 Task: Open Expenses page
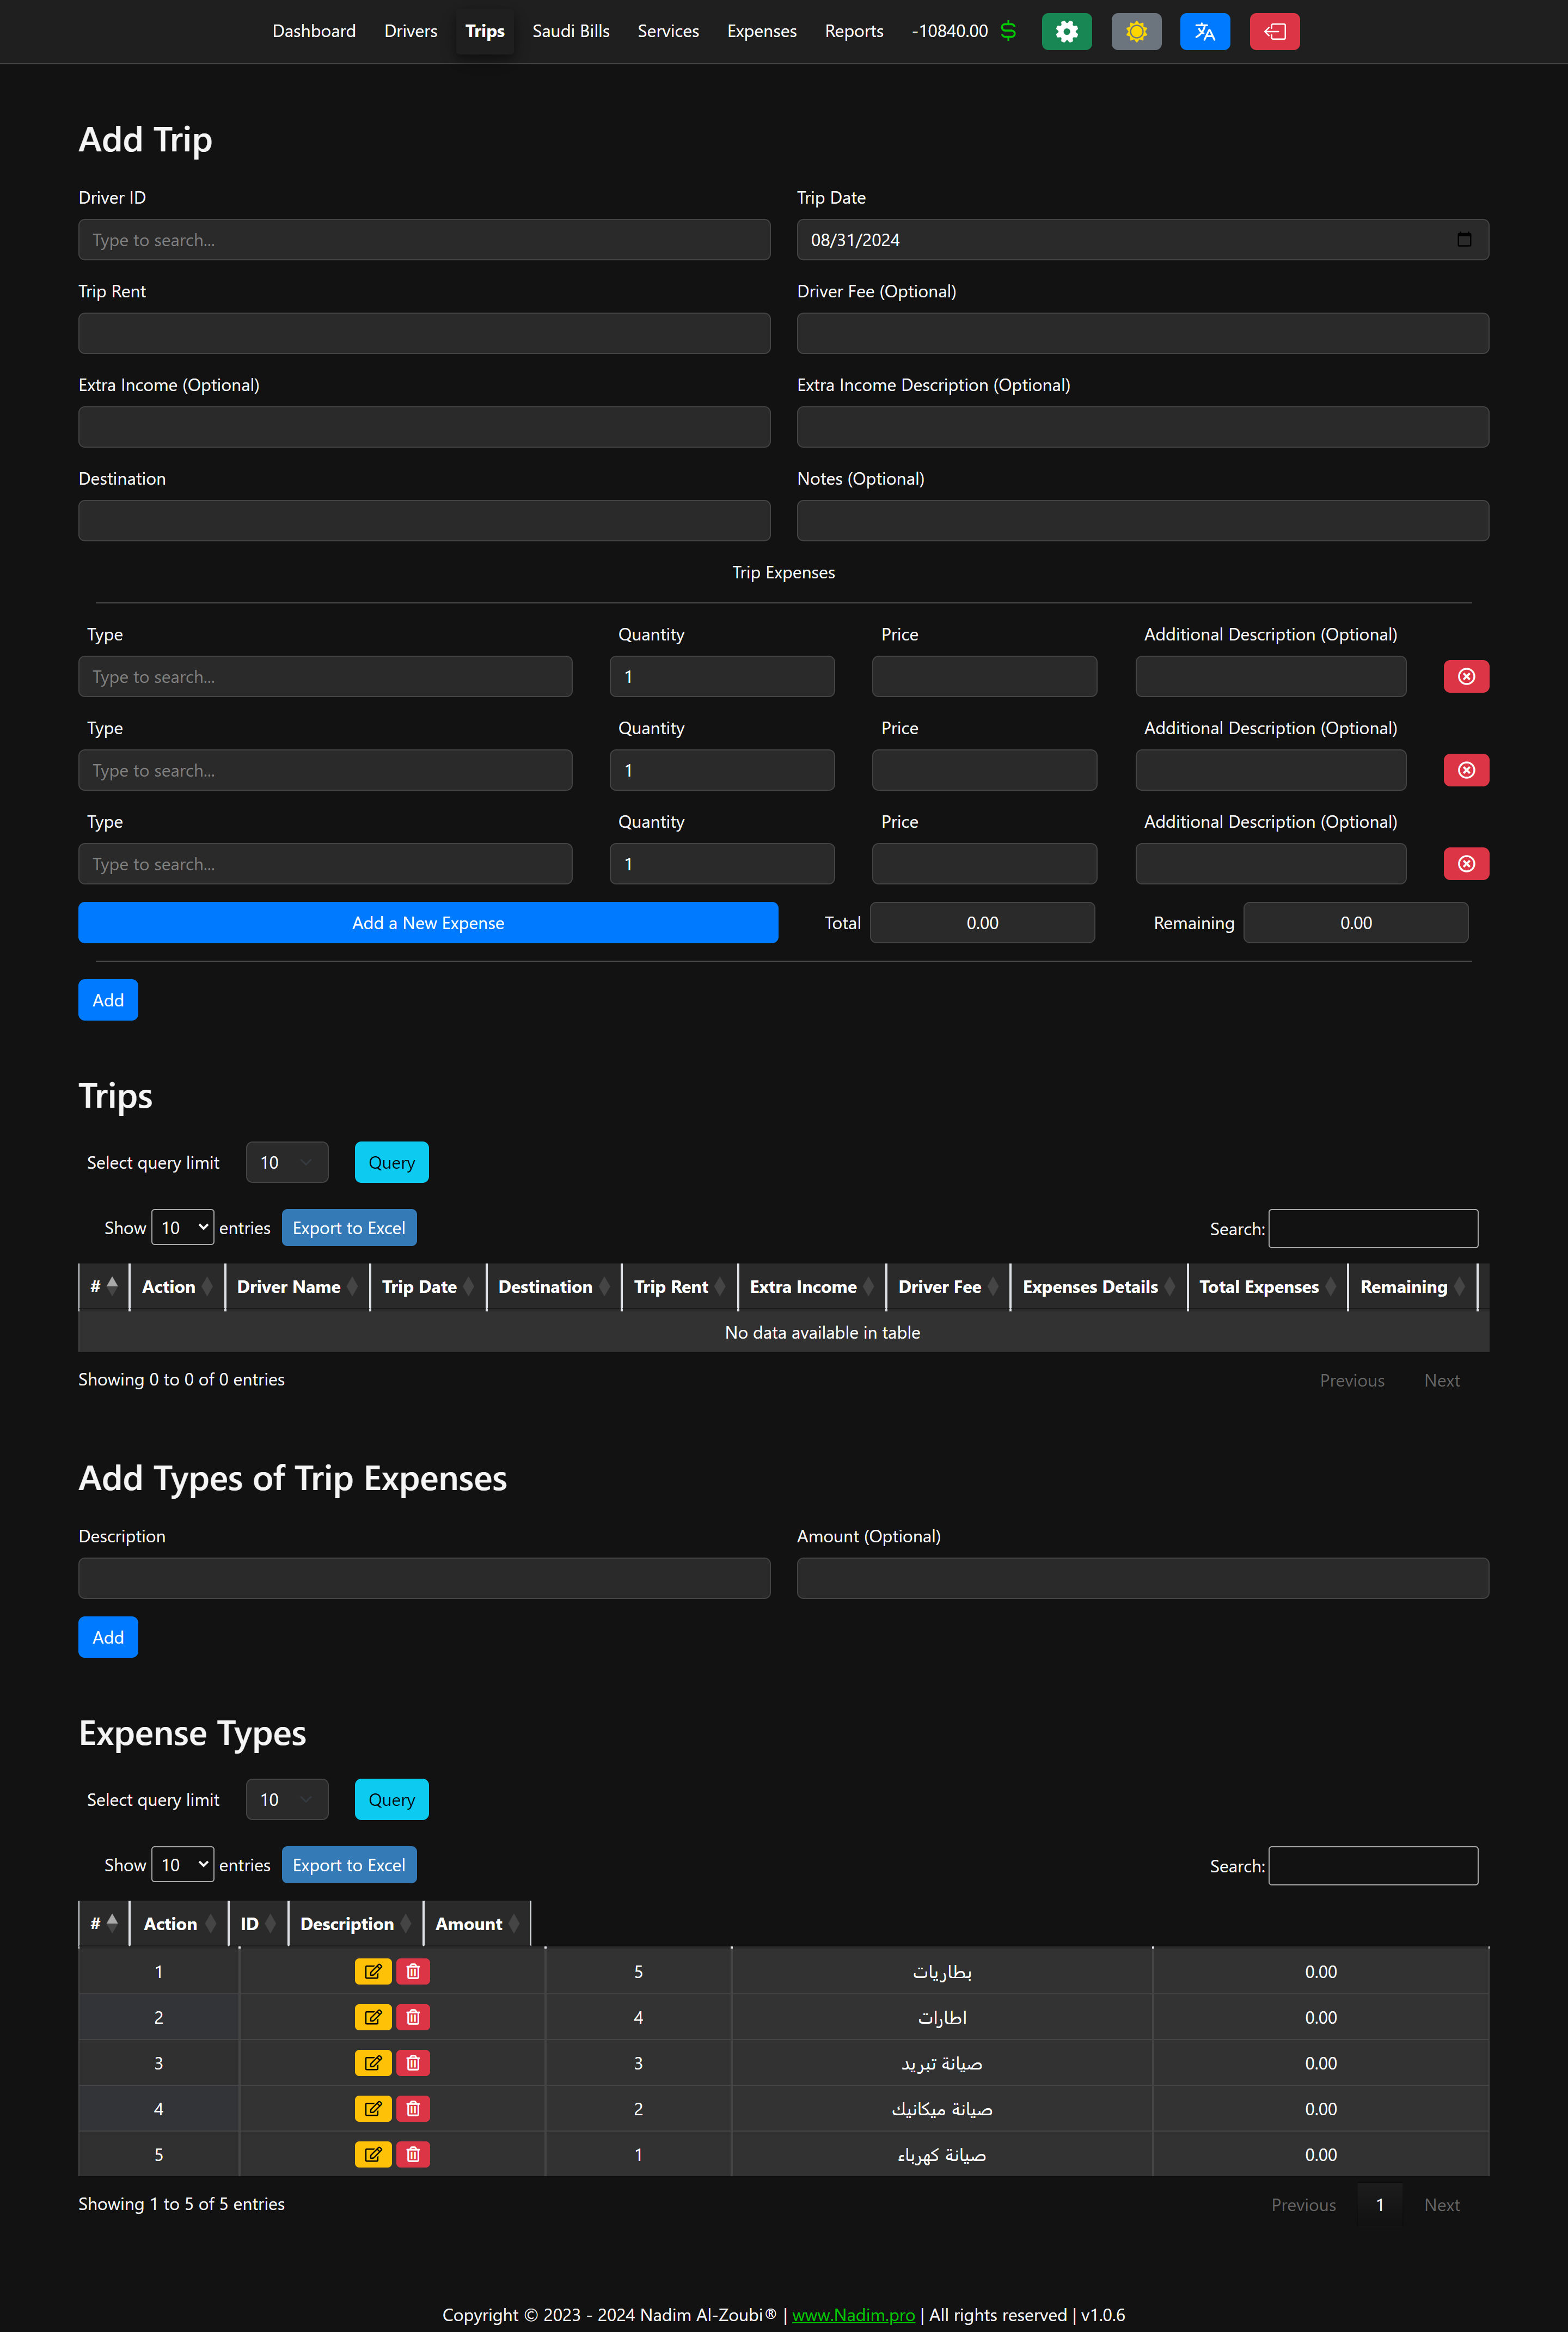(762, 31)
